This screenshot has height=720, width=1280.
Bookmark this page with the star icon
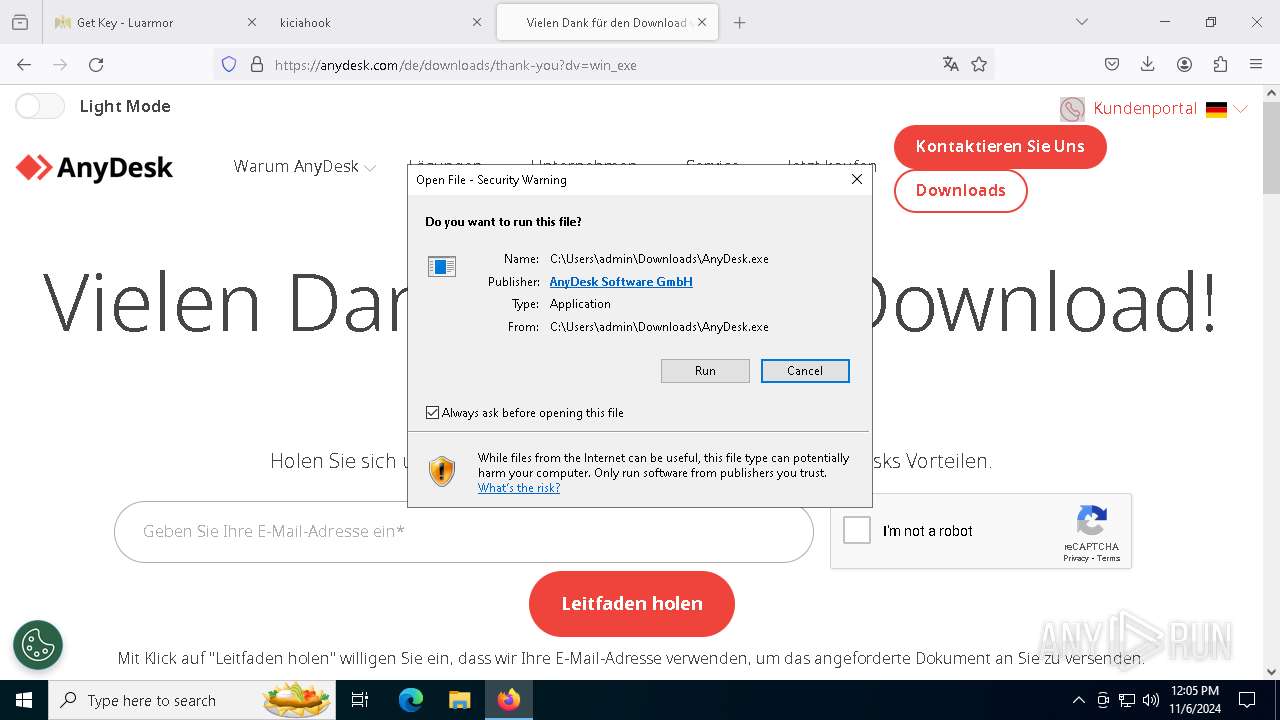(x=979, y=64)
